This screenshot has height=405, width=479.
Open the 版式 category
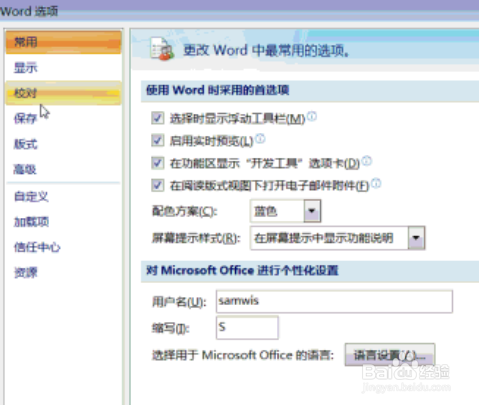[x=63, y=144]
